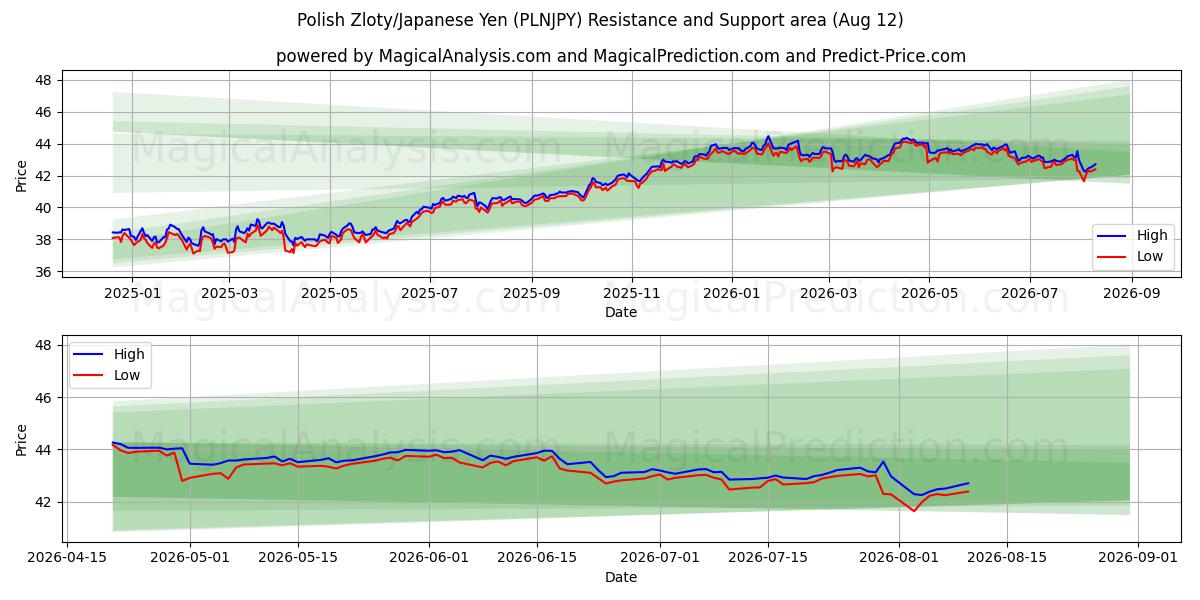Click the '2026-04-15' tick label

[66, 559]
